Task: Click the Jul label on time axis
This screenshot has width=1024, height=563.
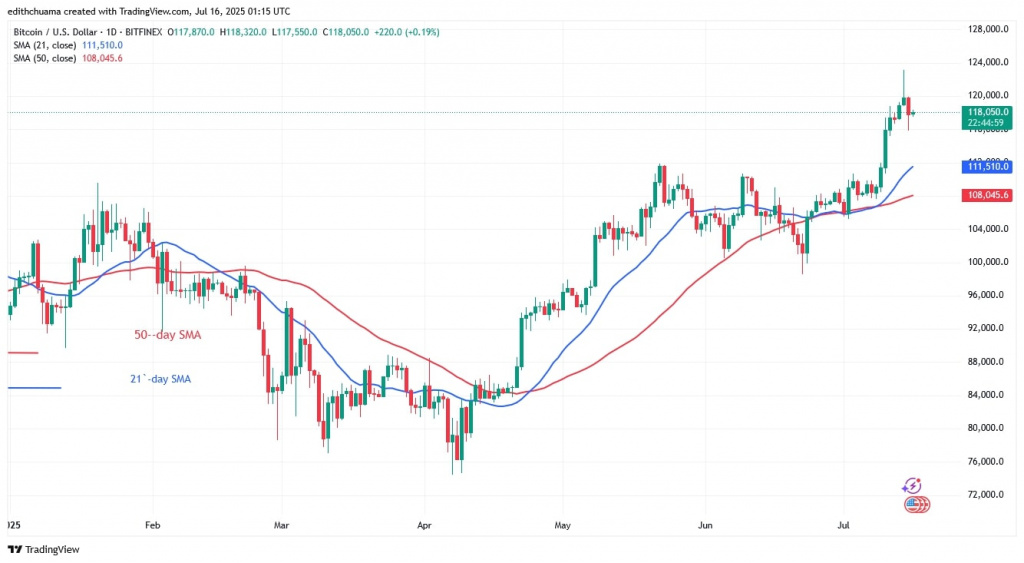Action: pos(841,523)
